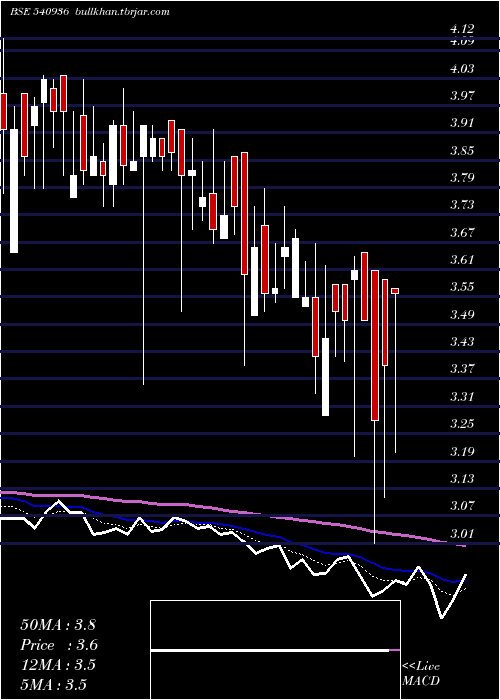Click the small final red candle near 3.55
The width and height of the screenshot is (500, 700).
[x=395, y=291]
